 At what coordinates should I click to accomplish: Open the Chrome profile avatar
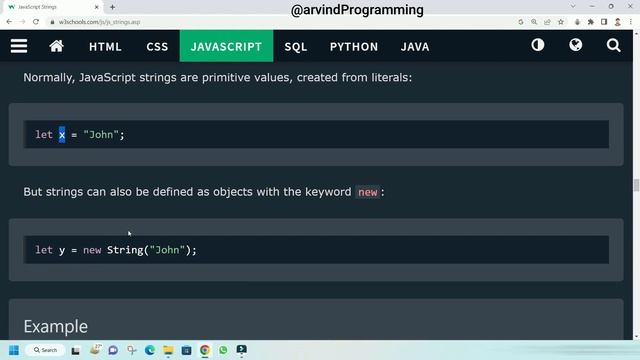coord(618,22)
